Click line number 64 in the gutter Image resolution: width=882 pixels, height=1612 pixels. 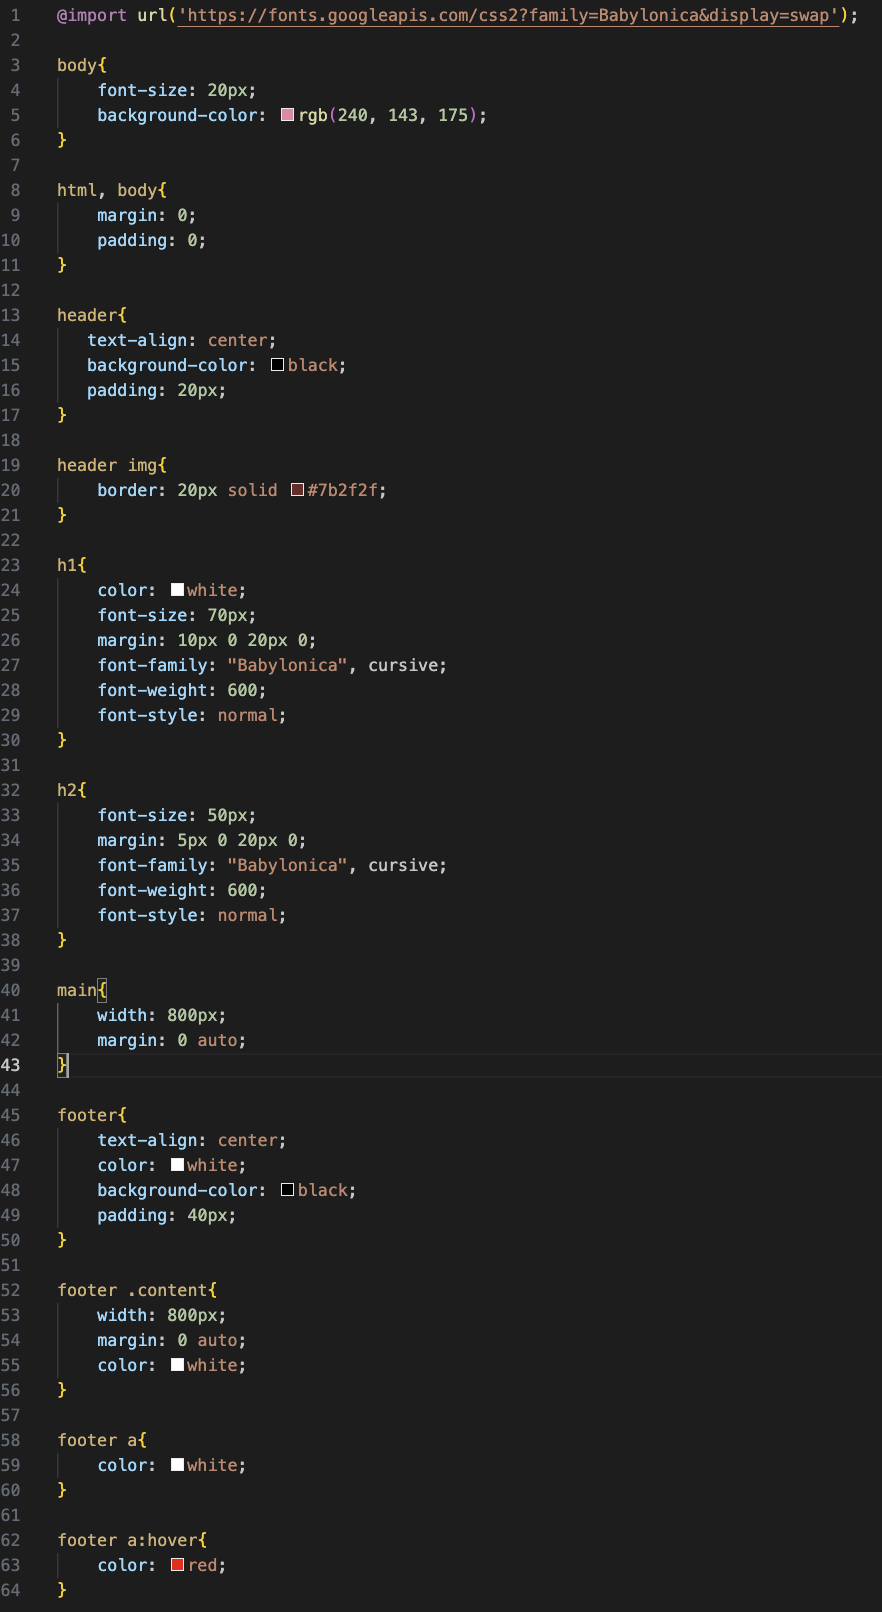tap(11, 1590)
